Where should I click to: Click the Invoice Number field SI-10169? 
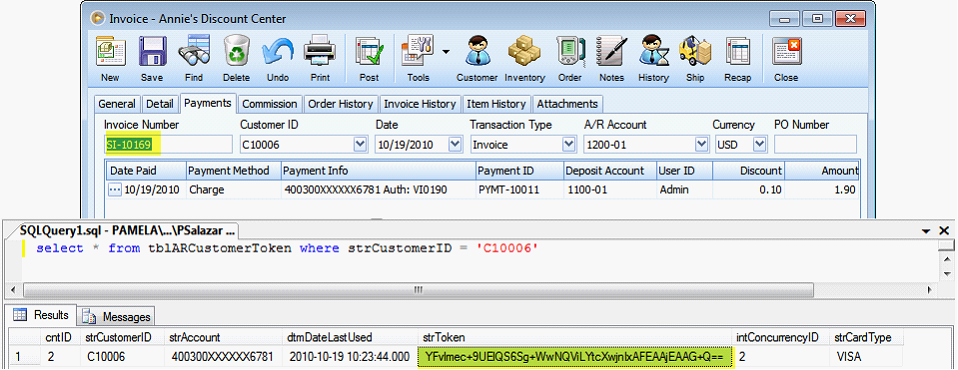pos(168,145)
